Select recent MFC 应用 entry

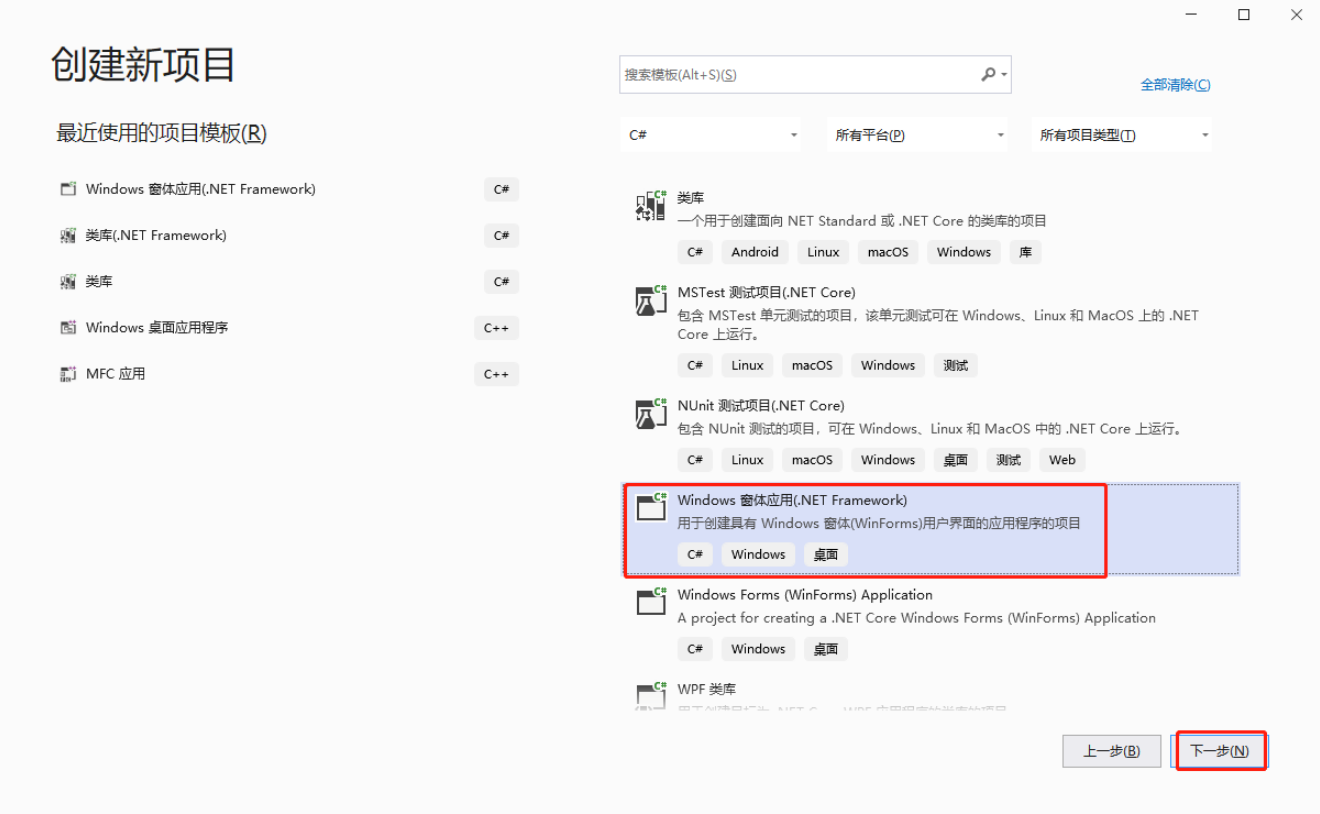click(289, 374)
